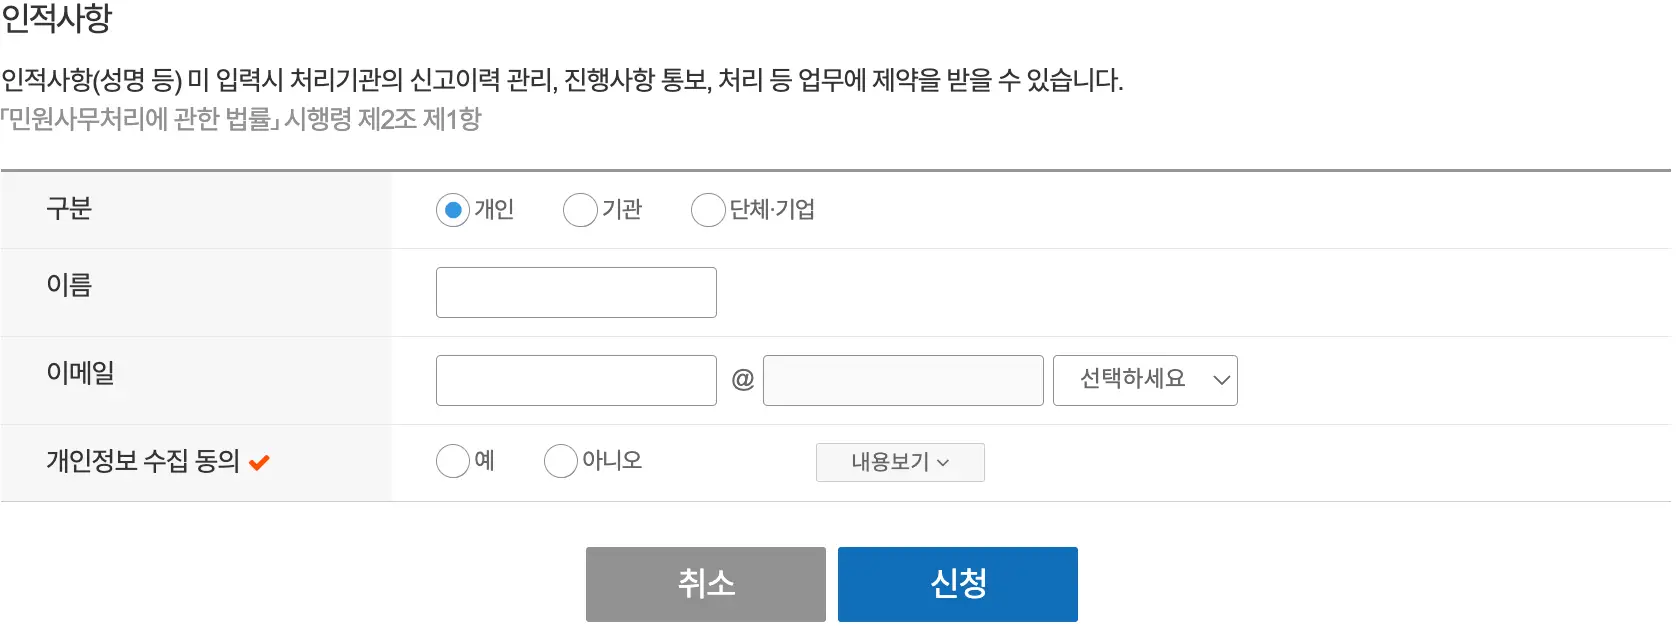Screen dimensions: 1678x636
Task: Click the chevron on the 선택하세요 dropdown
Action: click(1221, 381)
